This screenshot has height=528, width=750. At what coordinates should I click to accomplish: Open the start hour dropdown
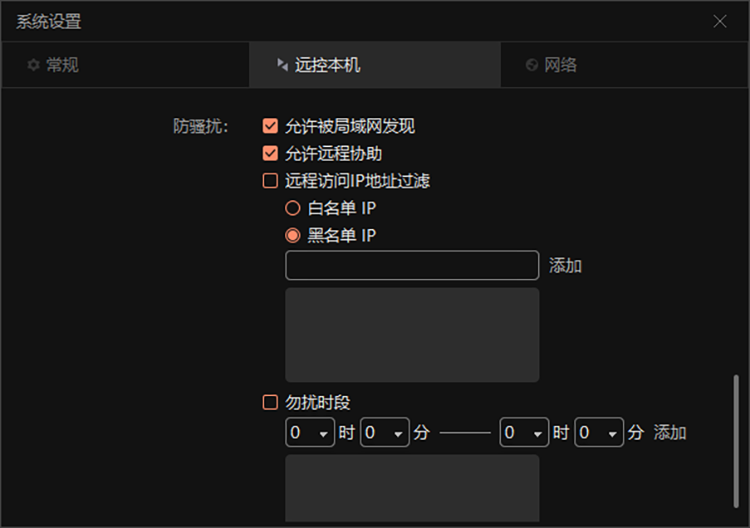(310, 432)
